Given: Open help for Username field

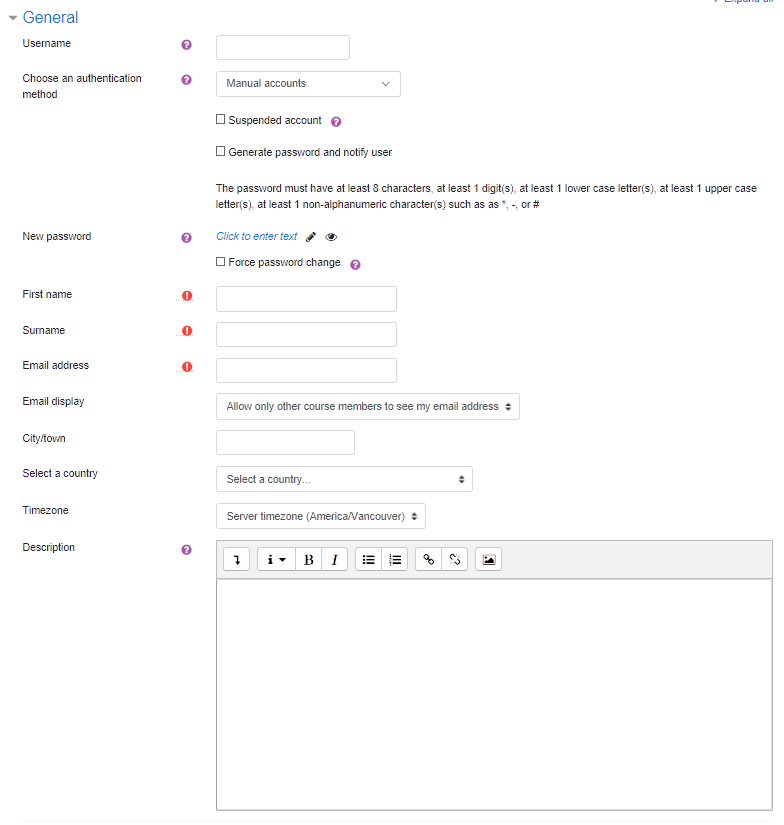Looking at the screenshot, I should pyautogui.click(x=186, y=45).
